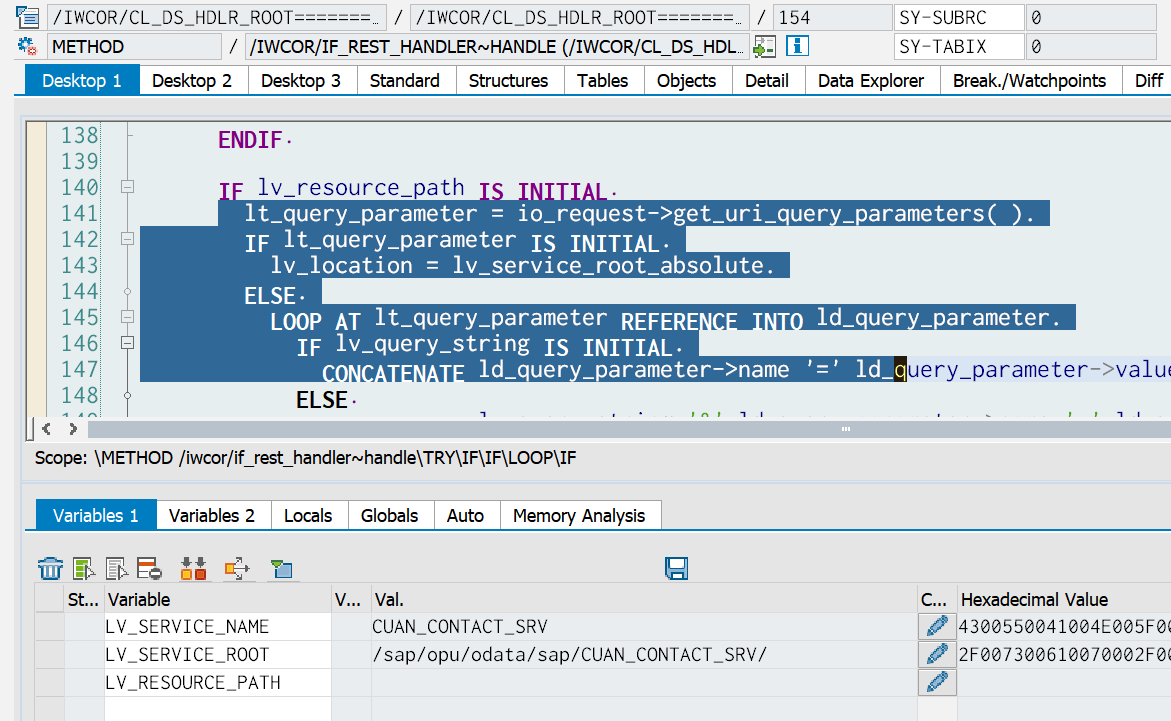
Task: Save variable layout with the floppy disk icon
Action: [677, 569]
